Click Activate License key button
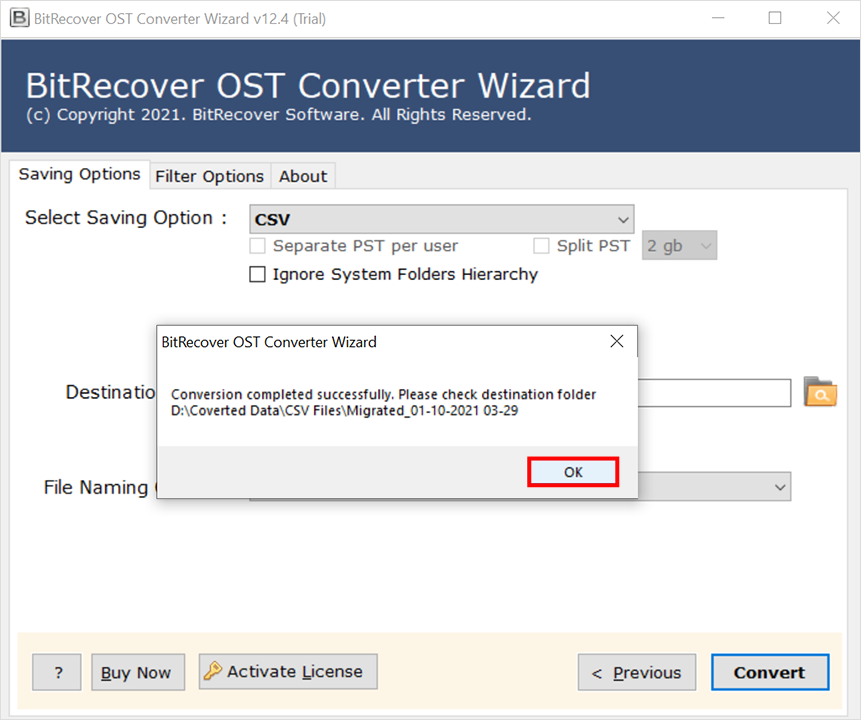 [x=288, y=671]
